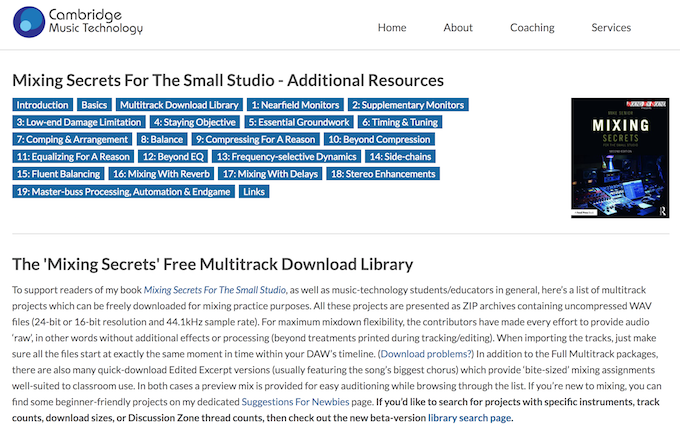Open the Coaching menu item
This screenshot has height=430, width=680.
[532, 27]
